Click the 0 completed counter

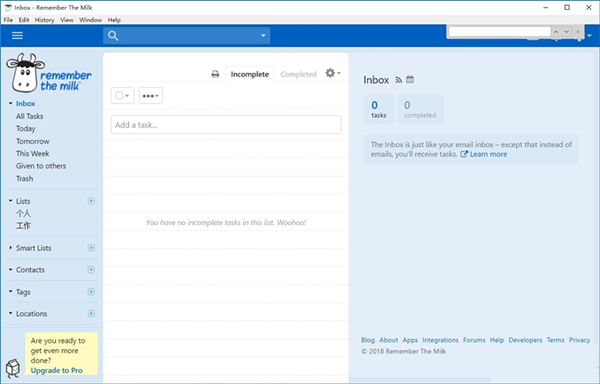[x=420, y=109]
